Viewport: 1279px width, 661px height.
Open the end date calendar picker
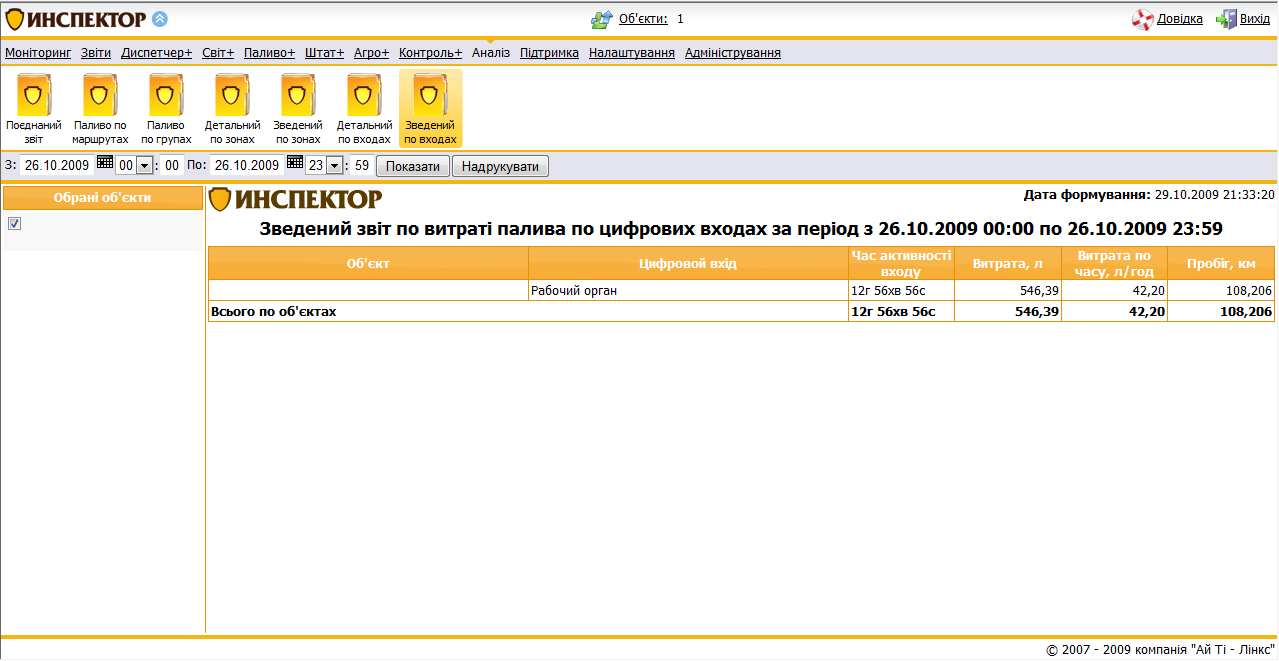coord(294,163)
